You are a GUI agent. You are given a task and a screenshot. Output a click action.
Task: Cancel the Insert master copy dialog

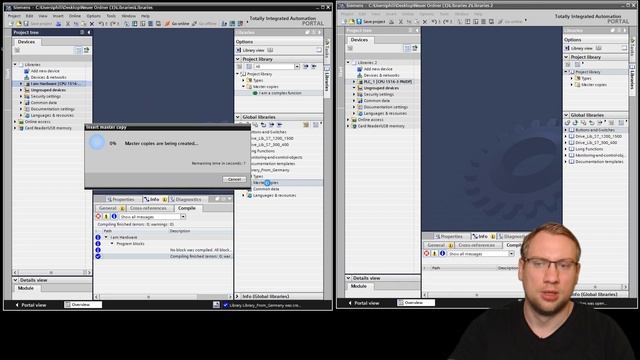[x=234, y=179]
